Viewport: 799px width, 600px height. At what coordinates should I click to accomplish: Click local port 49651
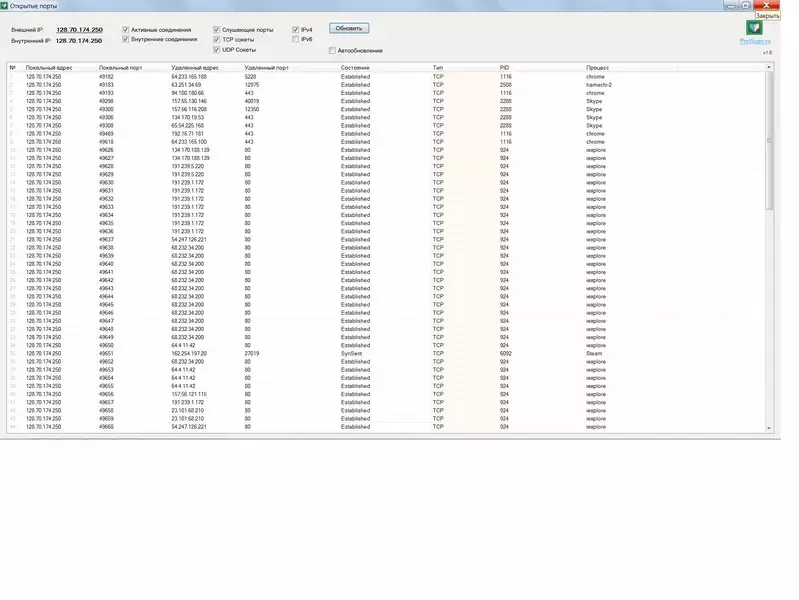pos(106,353)
